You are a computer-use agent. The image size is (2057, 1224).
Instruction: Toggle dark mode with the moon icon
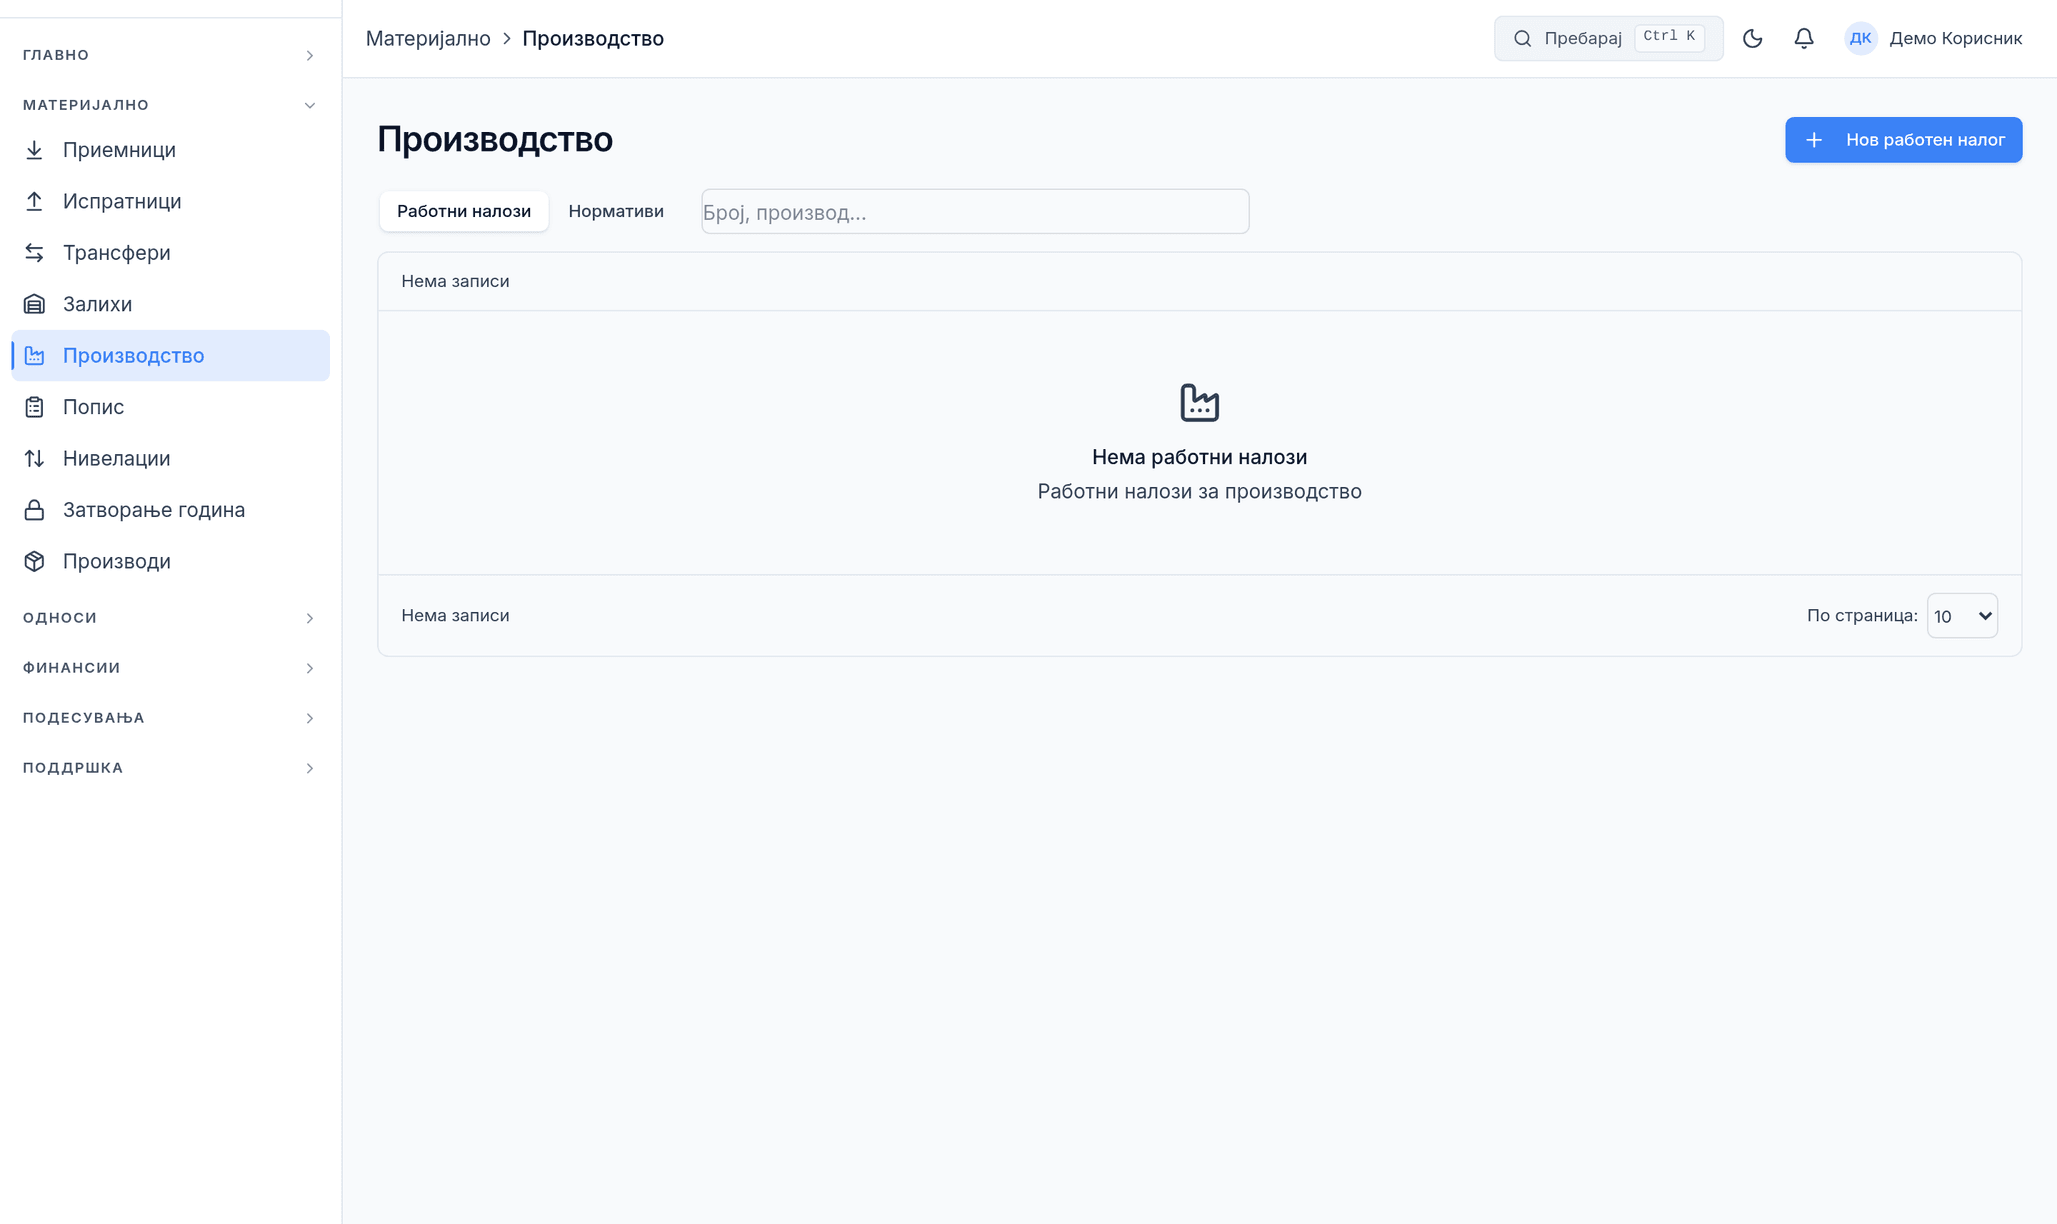point(1752,39)
